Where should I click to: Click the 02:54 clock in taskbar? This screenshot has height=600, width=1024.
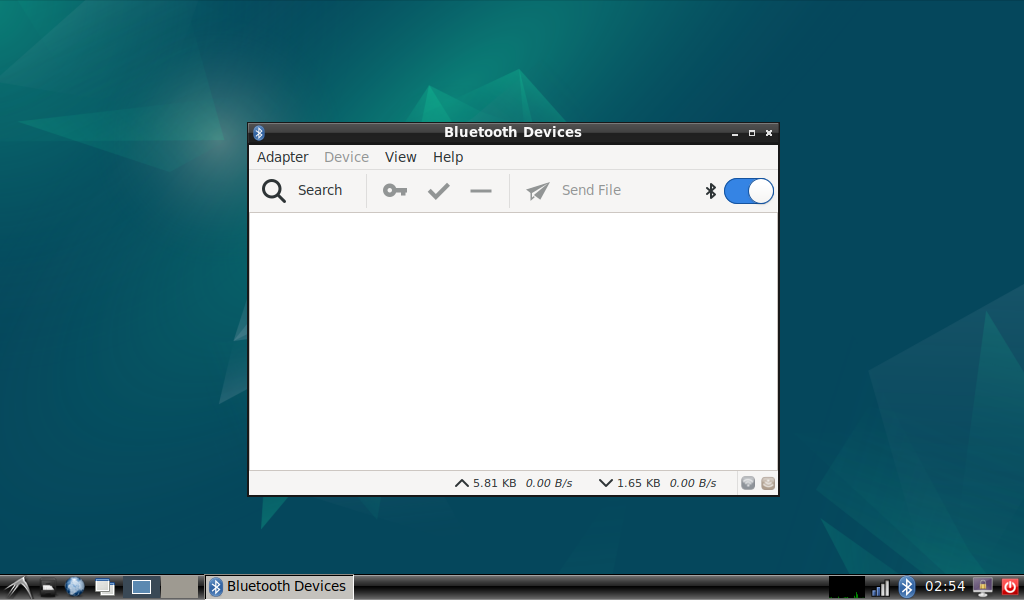pyautogui.click(x=945, y=586)
